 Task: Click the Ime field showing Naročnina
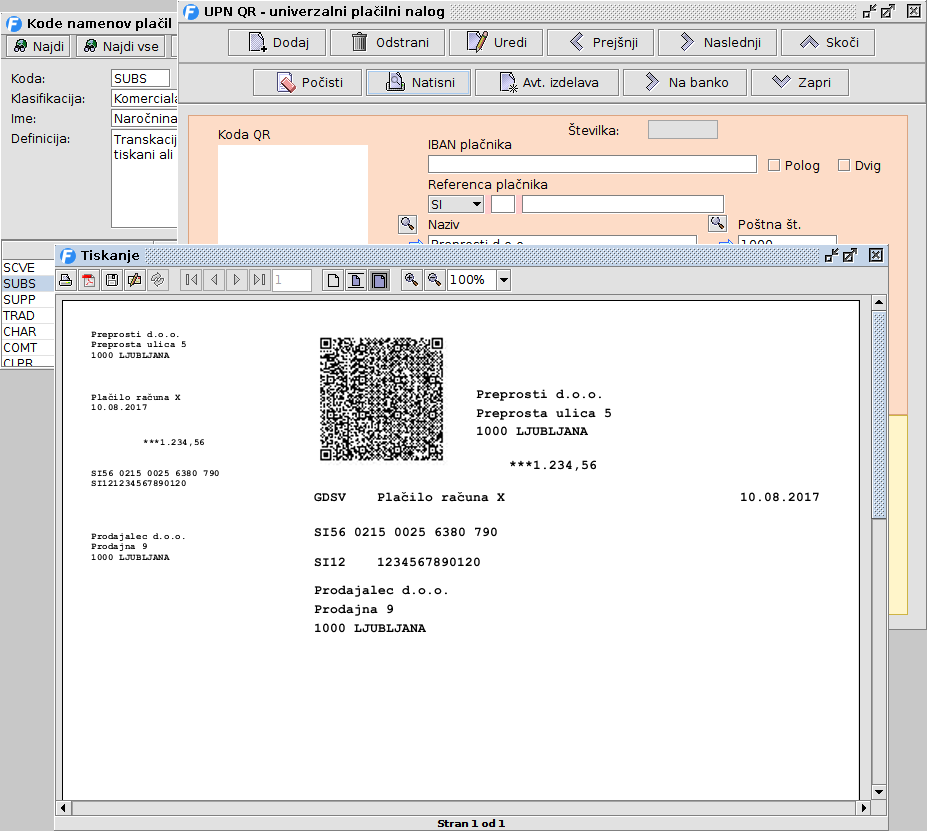point(144,118)
